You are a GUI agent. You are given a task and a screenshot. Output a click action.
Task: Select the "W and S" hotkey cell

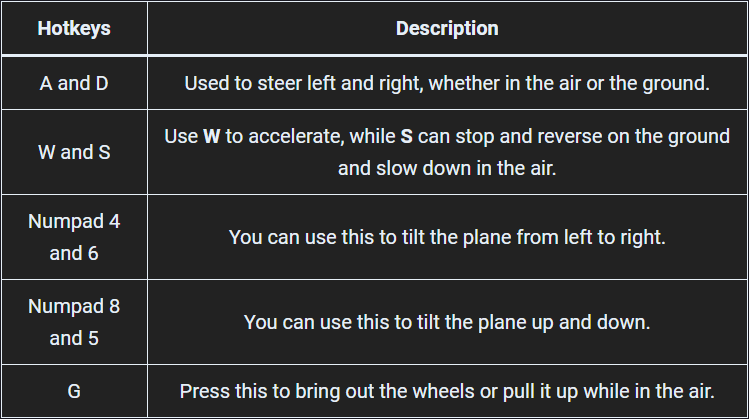pos(74,152)
